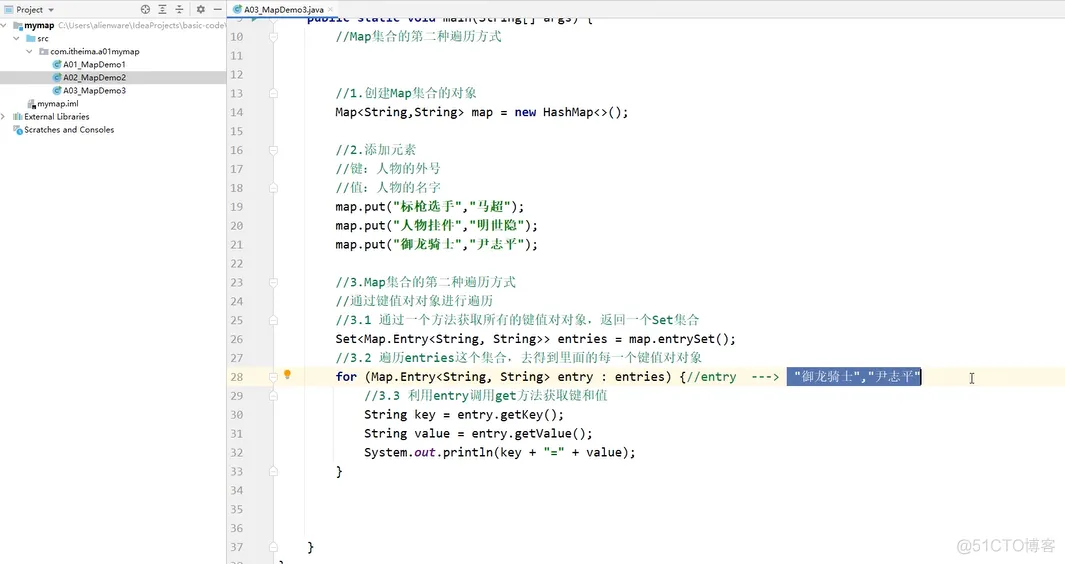Select A01_MapDemo1 class in project tree
This screenshot has width=1065, height=564.
point(89,65)
